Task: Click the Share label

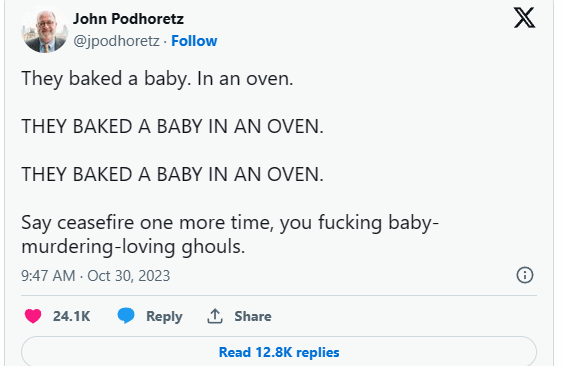Action: click(253, 316)
